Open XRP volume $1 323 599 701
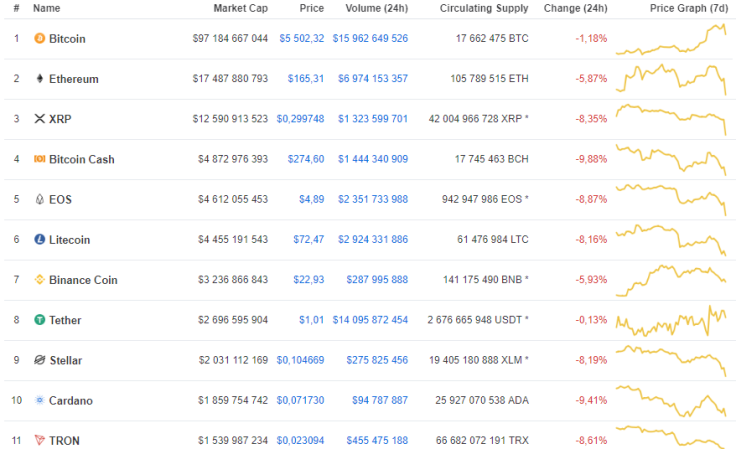736x449 pixels. [x=373, y=119]
